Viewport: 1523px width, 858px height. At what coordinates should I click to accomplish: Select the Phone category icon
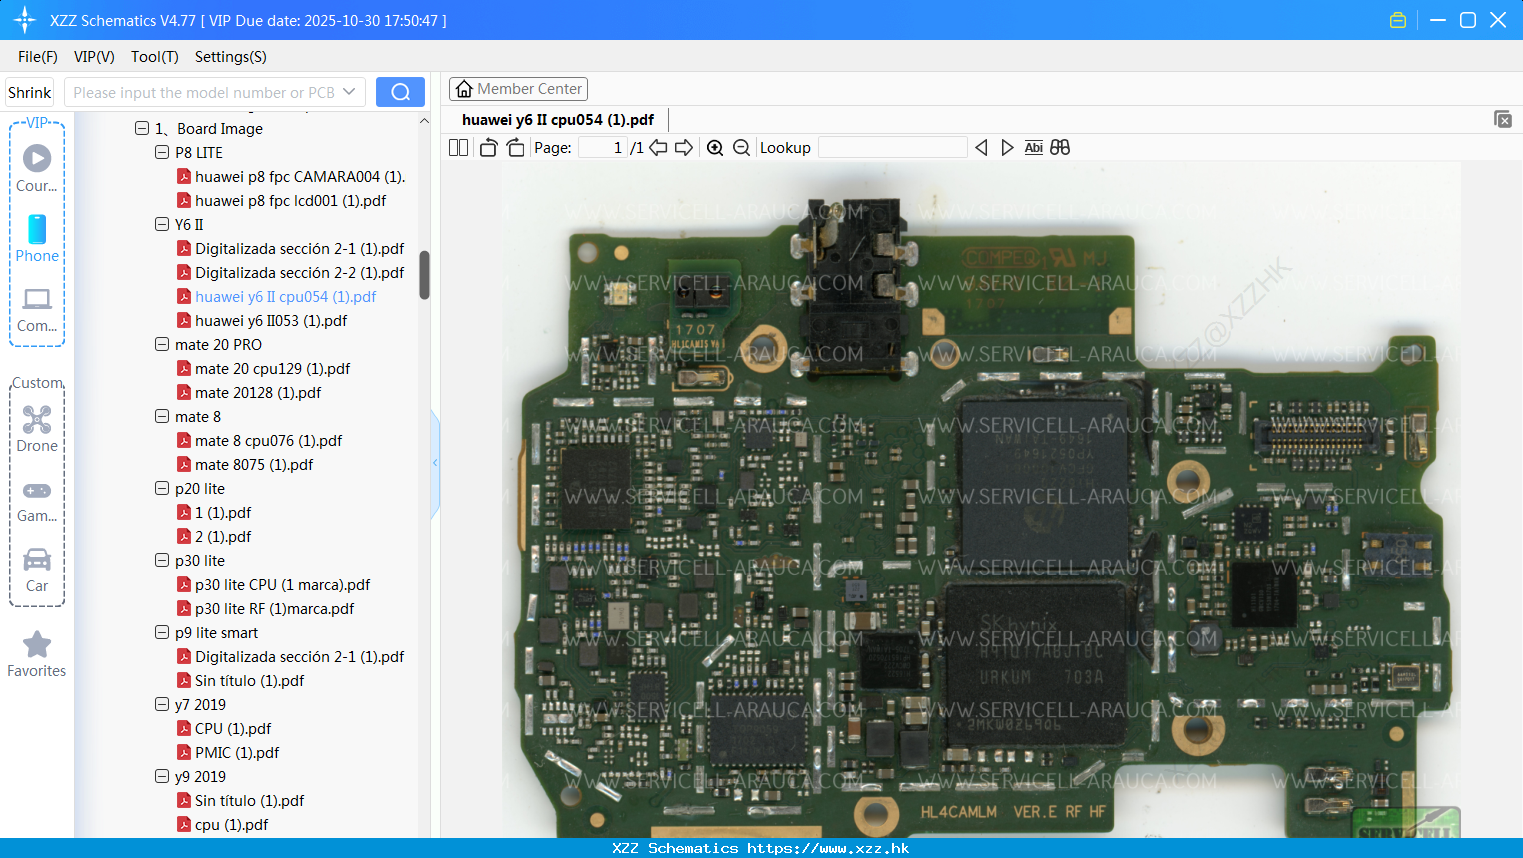(37, 238)
